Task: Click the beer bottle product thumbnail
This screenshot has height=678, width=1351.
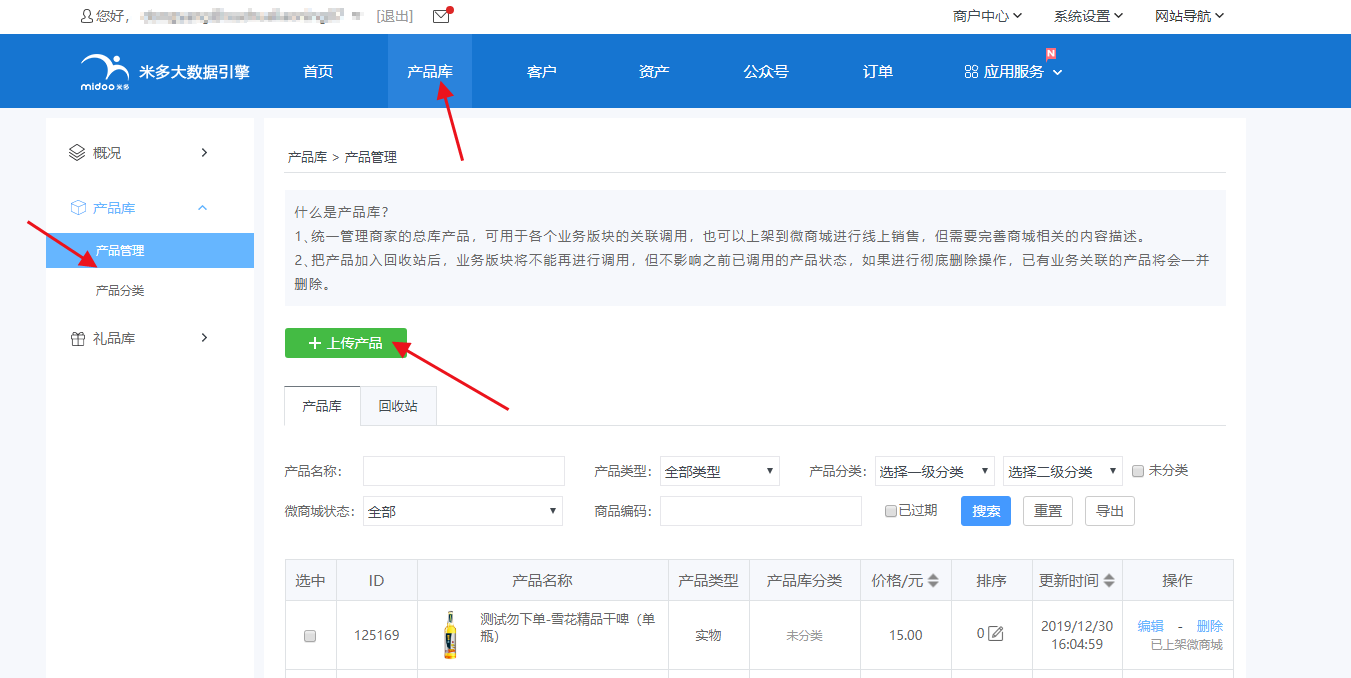Action: [450, 635]
